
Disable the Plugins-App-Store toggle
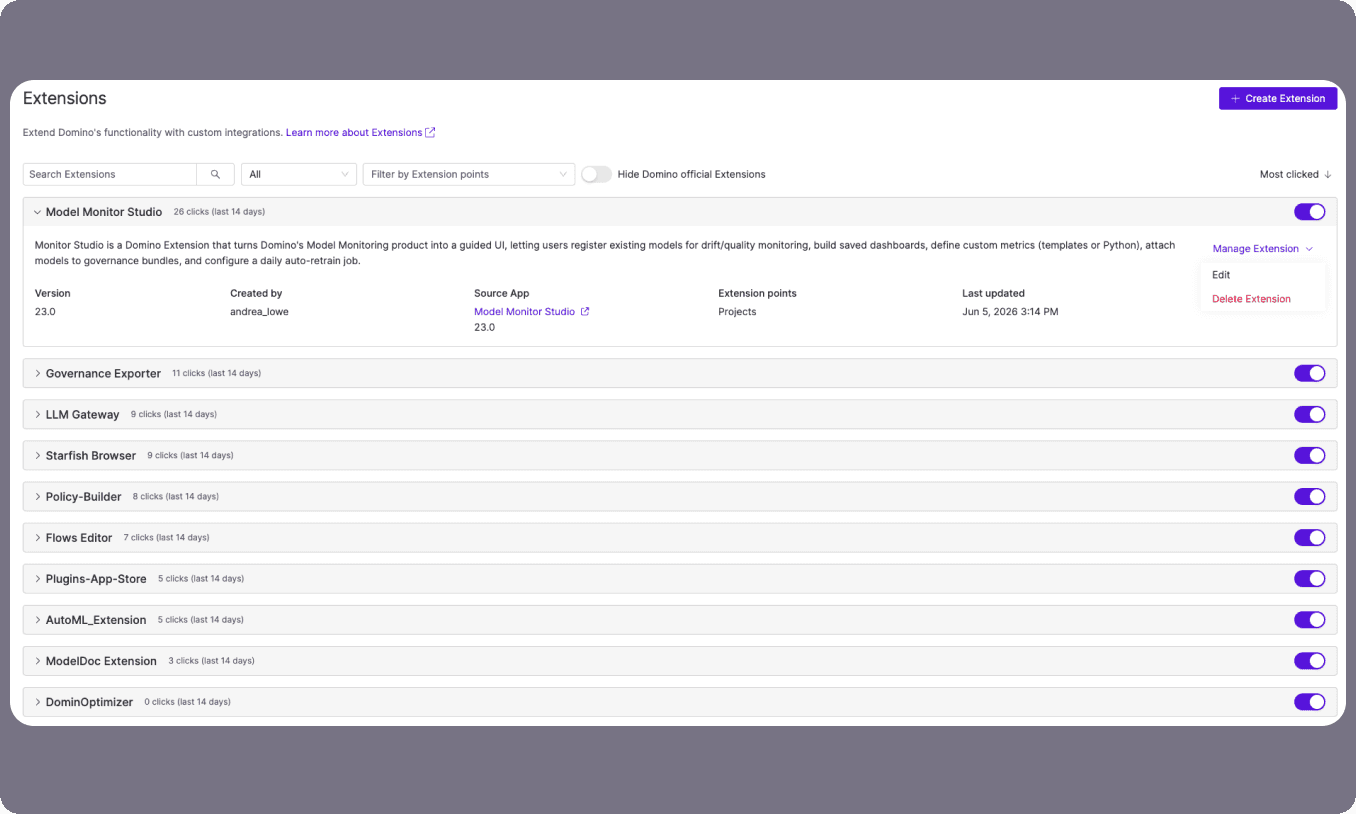pyautogui.click(x=1309, y=578)
